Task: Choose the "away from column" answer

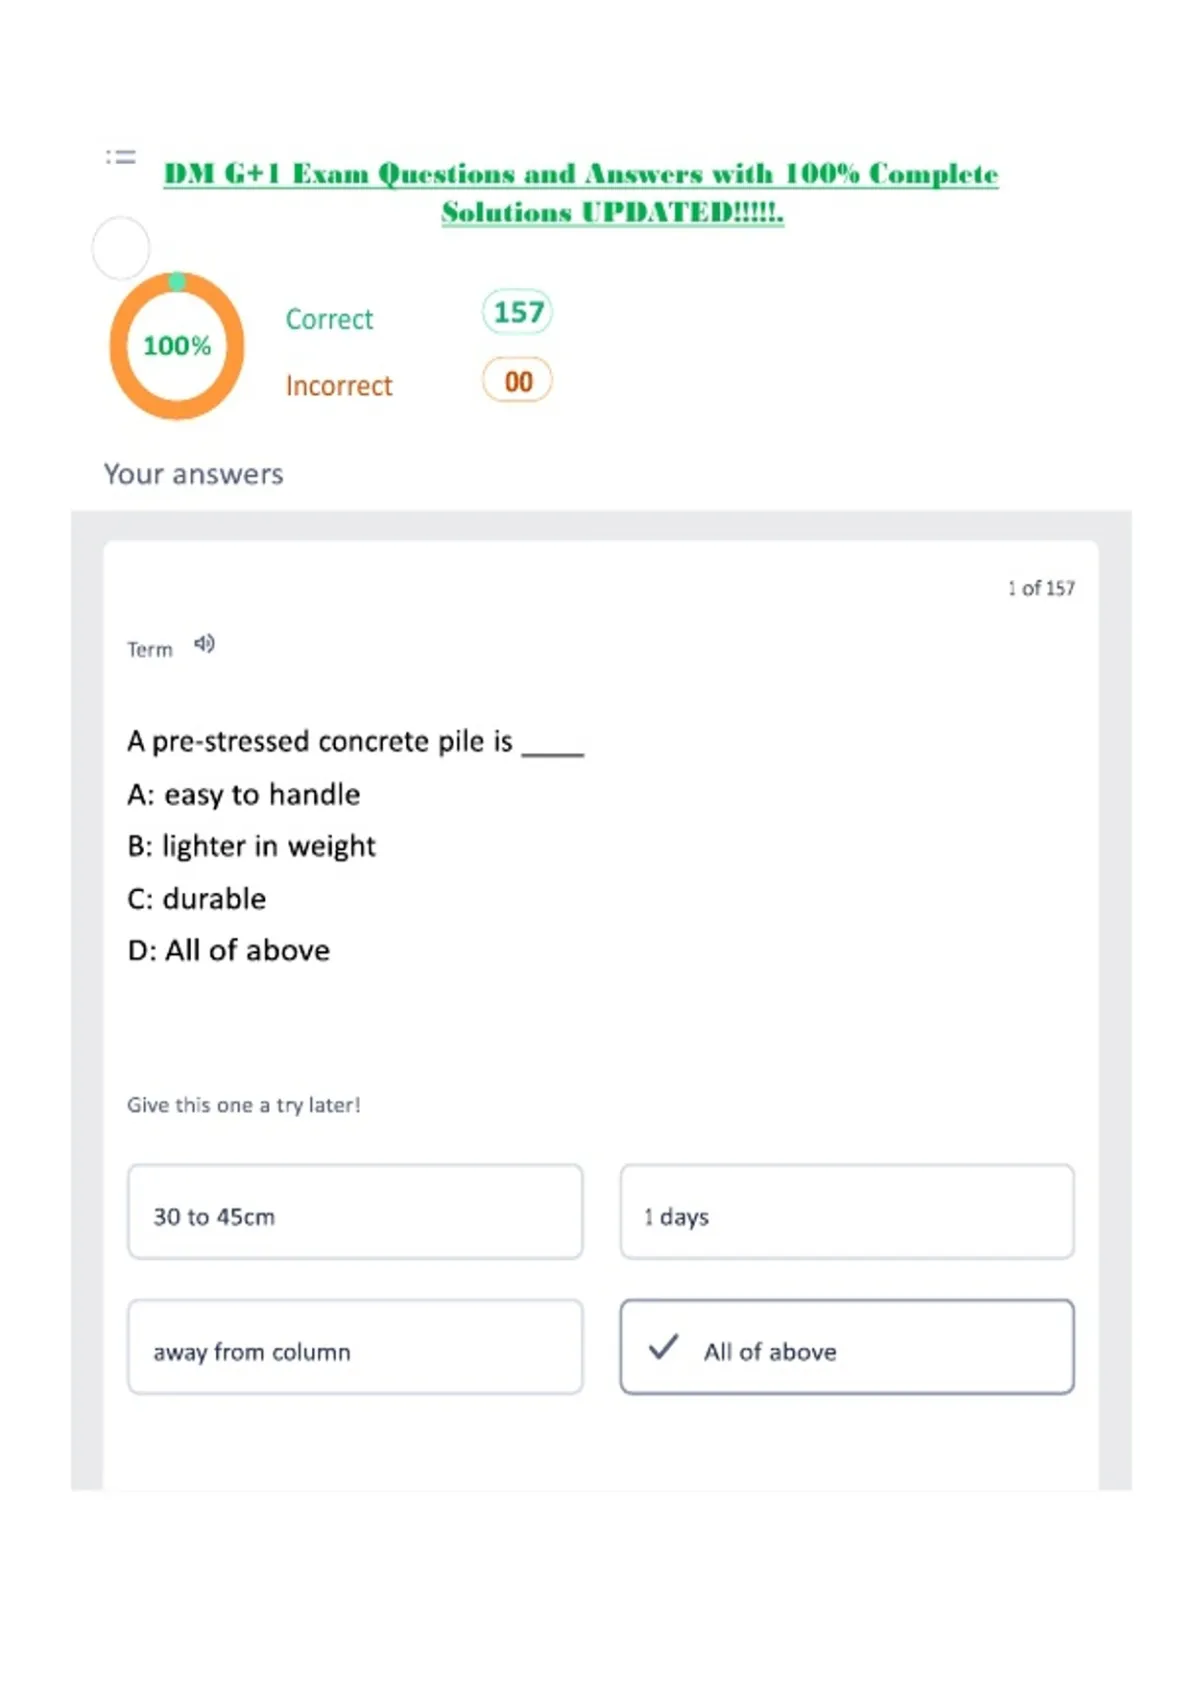Action: point(355,1347)
